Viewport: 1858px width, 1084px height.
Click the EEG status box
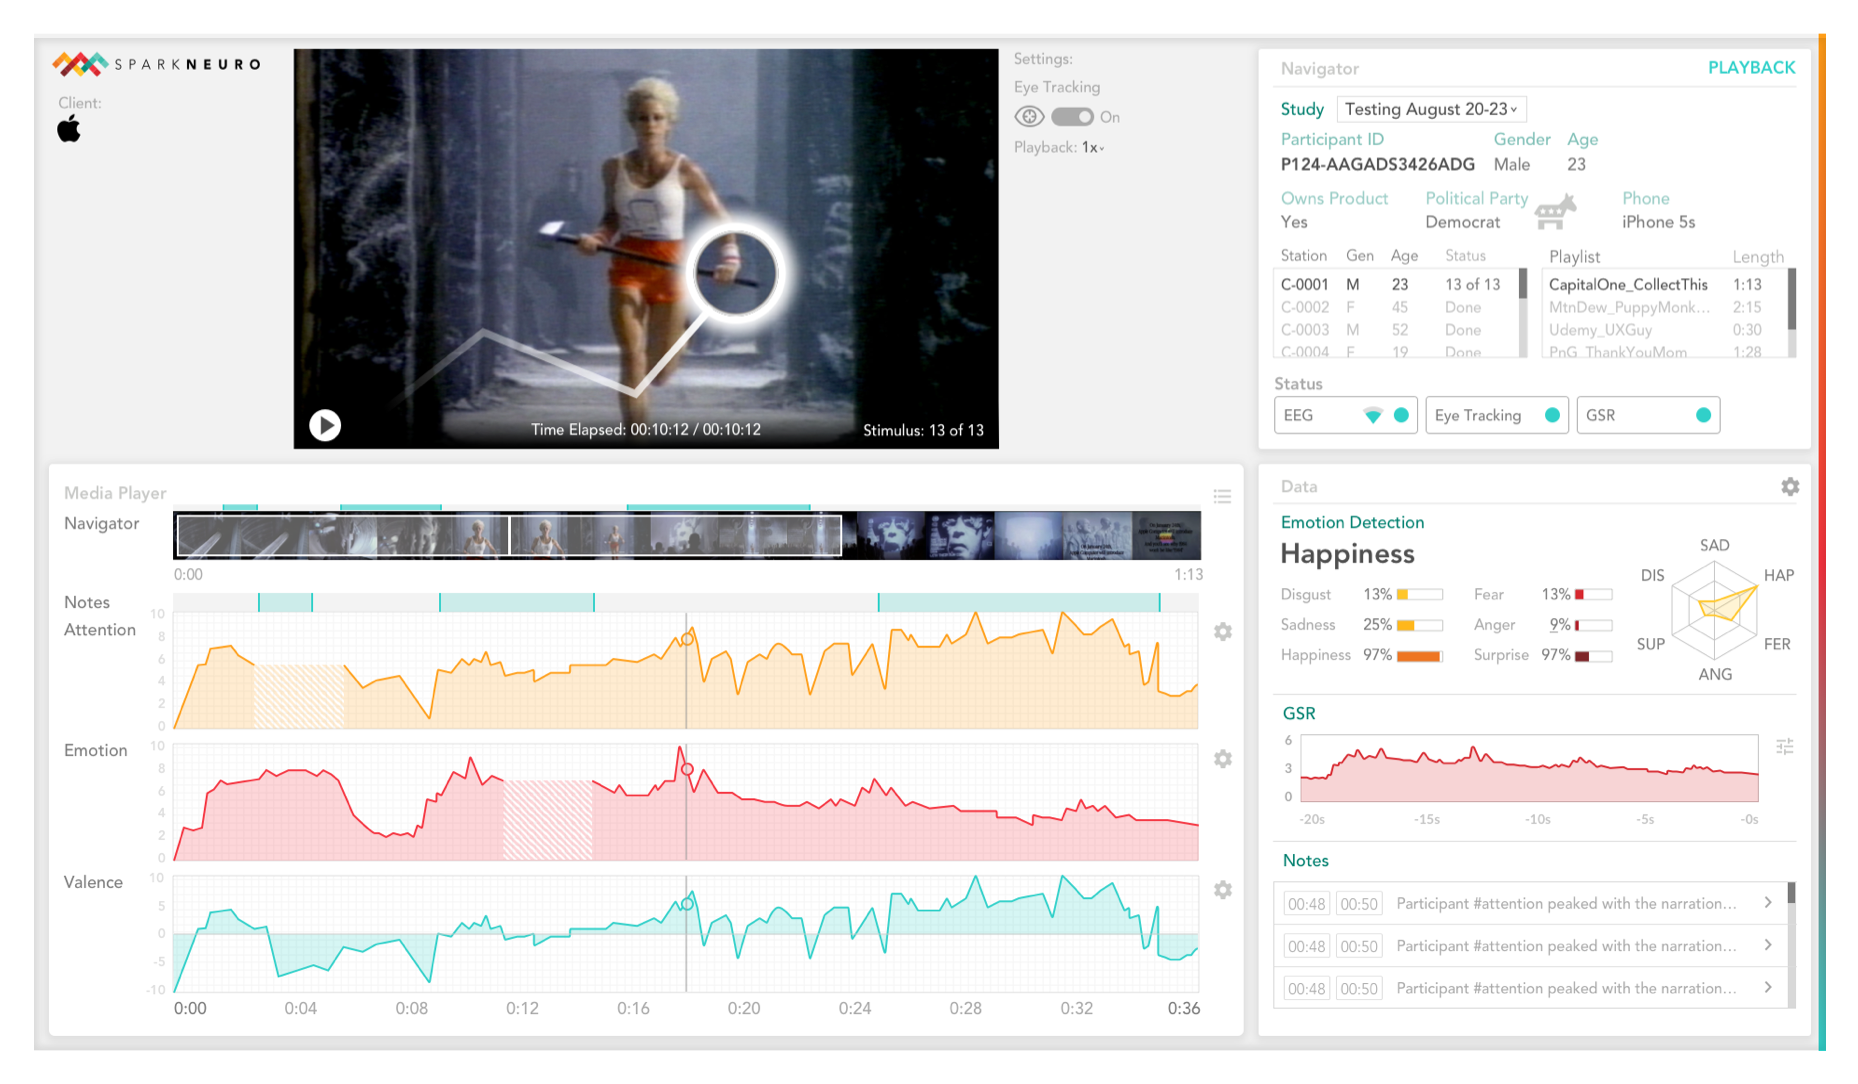1345,415
